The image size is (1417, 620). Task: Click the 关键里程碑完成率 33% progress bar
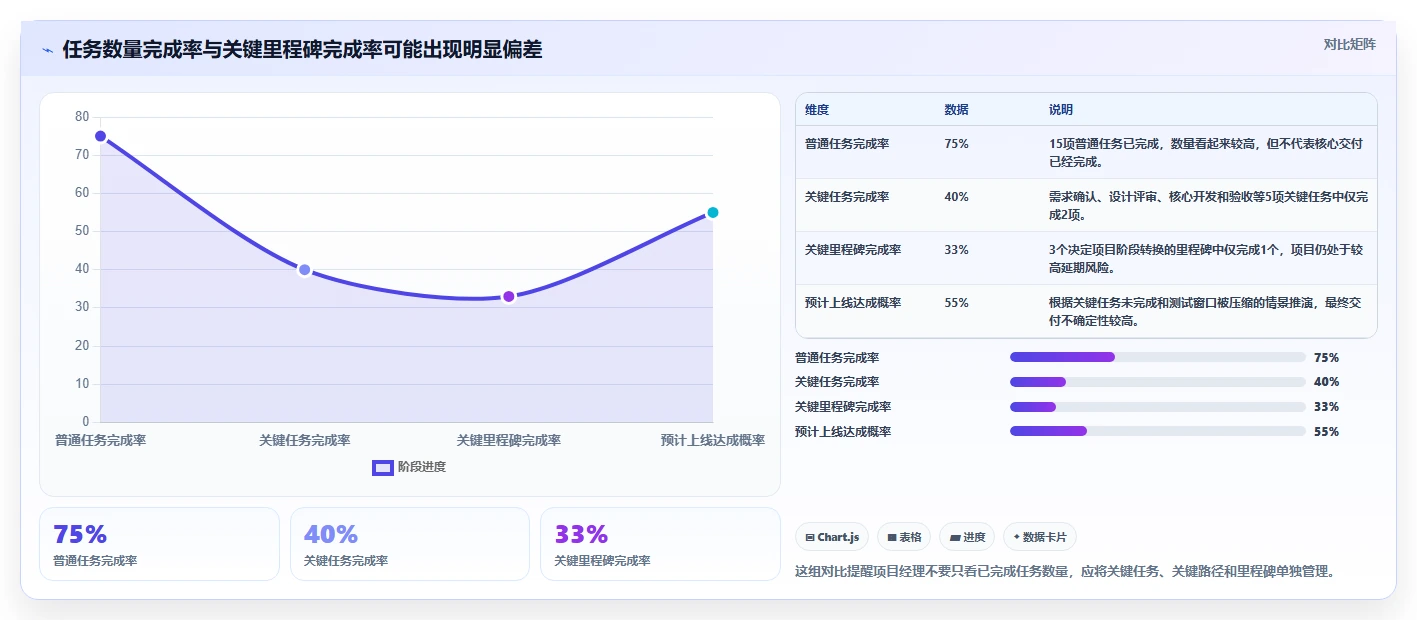[x=1158, y=407]
